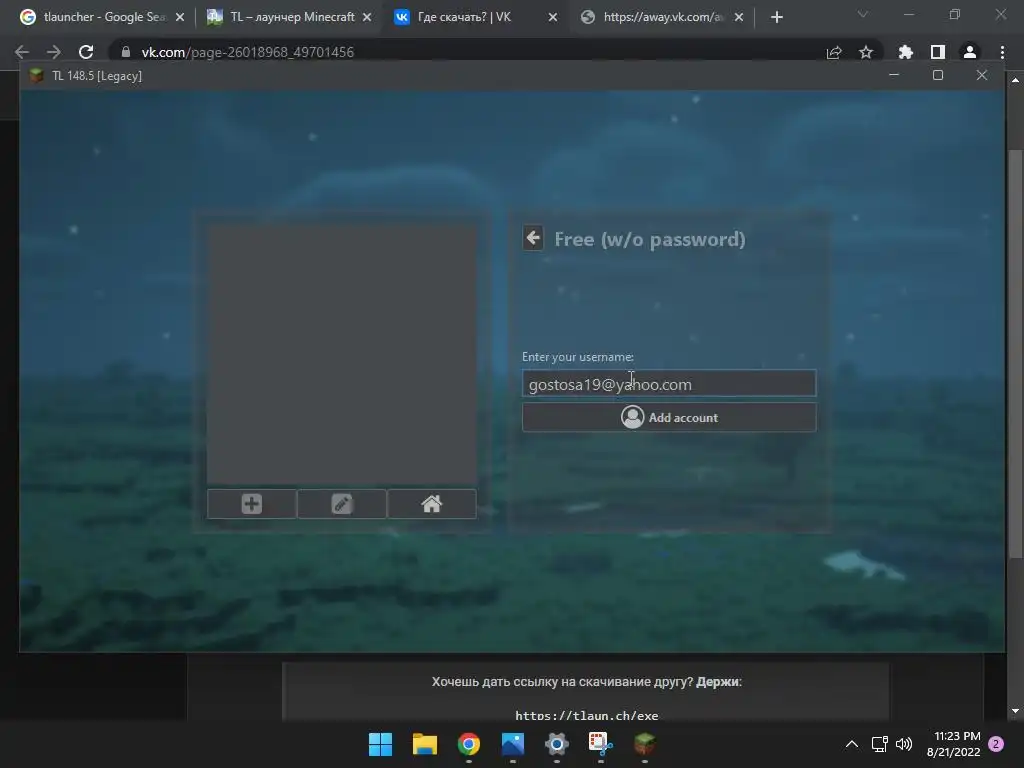Click the pencil edit-account icon button
Screen dimensions: 1024x768
(x=342, y=504)
